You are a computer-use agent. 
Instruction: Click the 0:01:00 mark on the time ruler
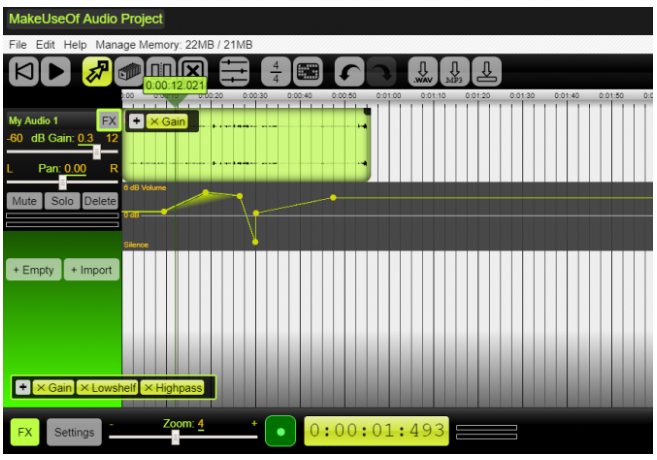point(388,96)
